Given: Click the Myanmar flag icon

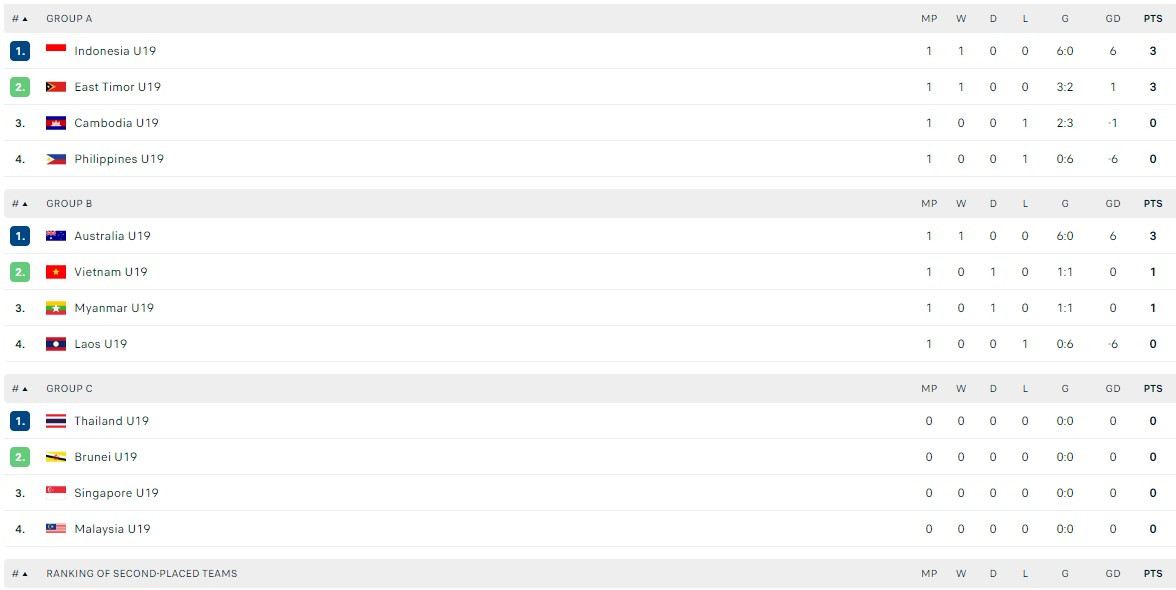Looking at the screenshot, I should (x=56, y=308).
